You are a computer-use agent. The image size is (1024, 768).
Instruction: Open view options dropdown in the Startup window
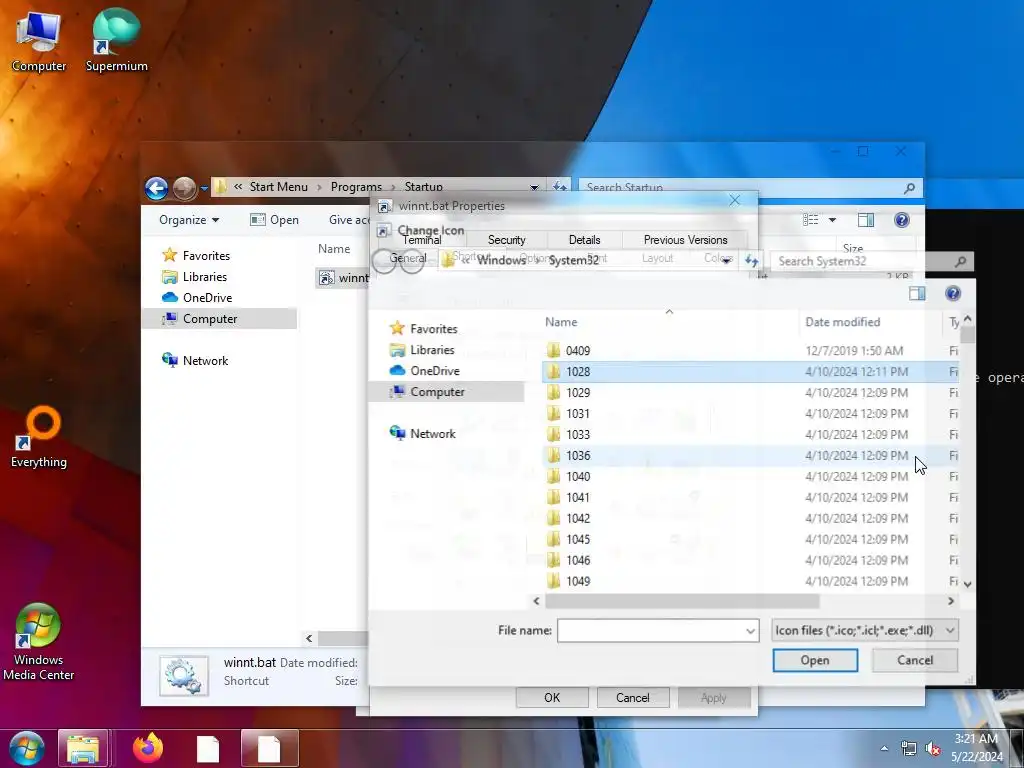pyautogui.click(x=832, y=220)
